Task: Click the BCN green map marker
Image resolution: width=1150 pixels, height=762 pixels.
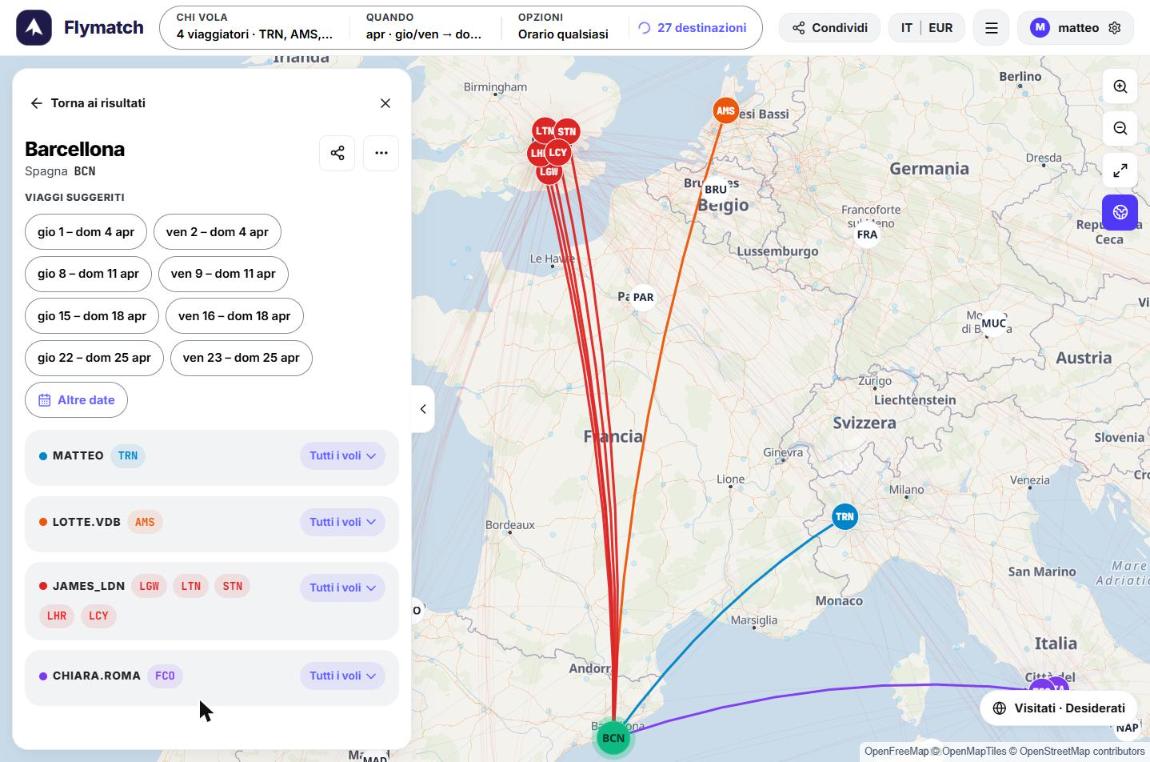Action: (613, 738)
